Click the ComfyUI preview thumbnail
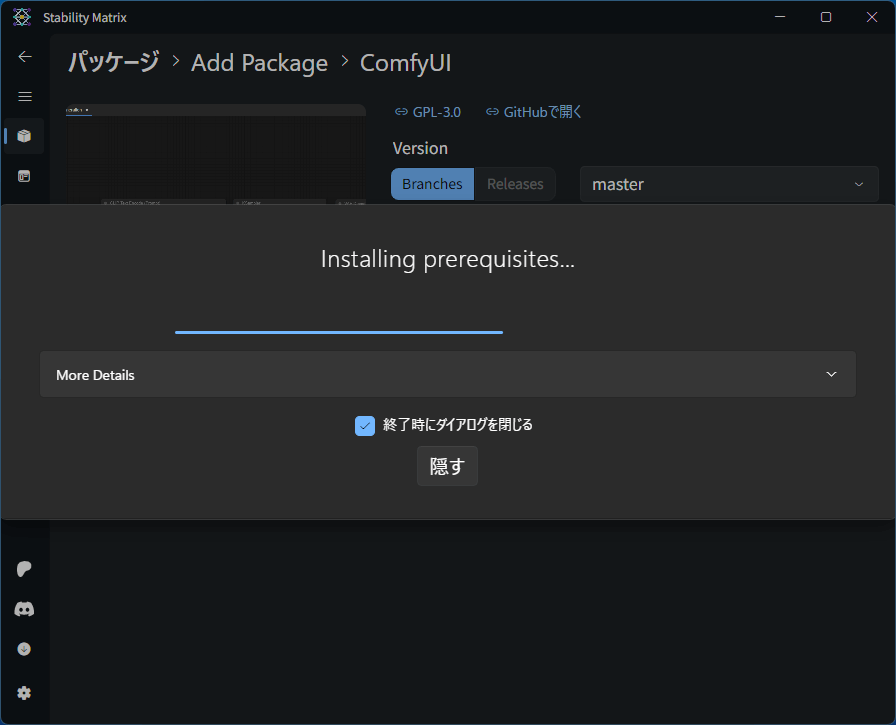 coord(216,154)
